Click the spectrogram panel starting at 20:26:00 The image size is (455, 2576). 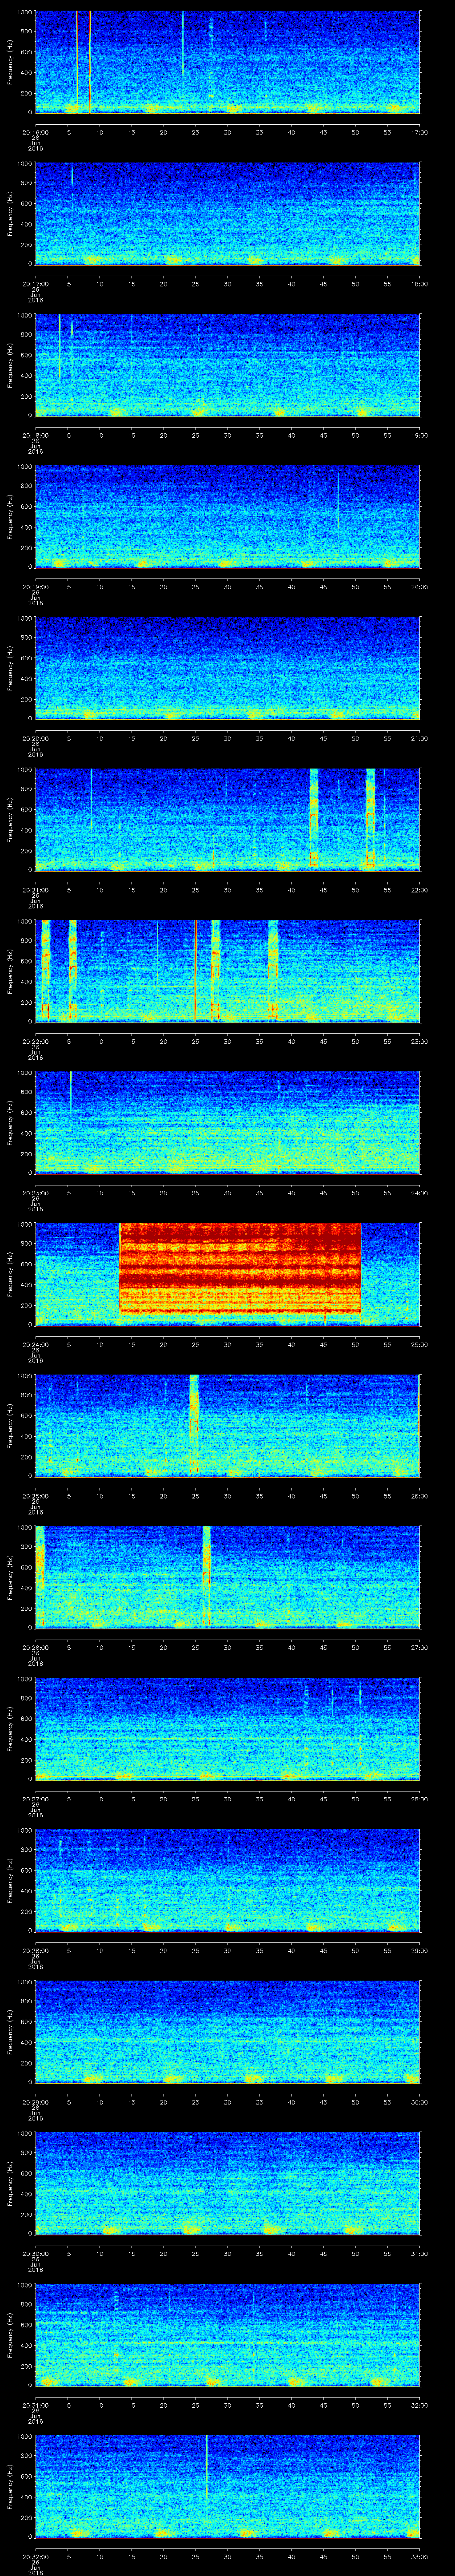228,1577
